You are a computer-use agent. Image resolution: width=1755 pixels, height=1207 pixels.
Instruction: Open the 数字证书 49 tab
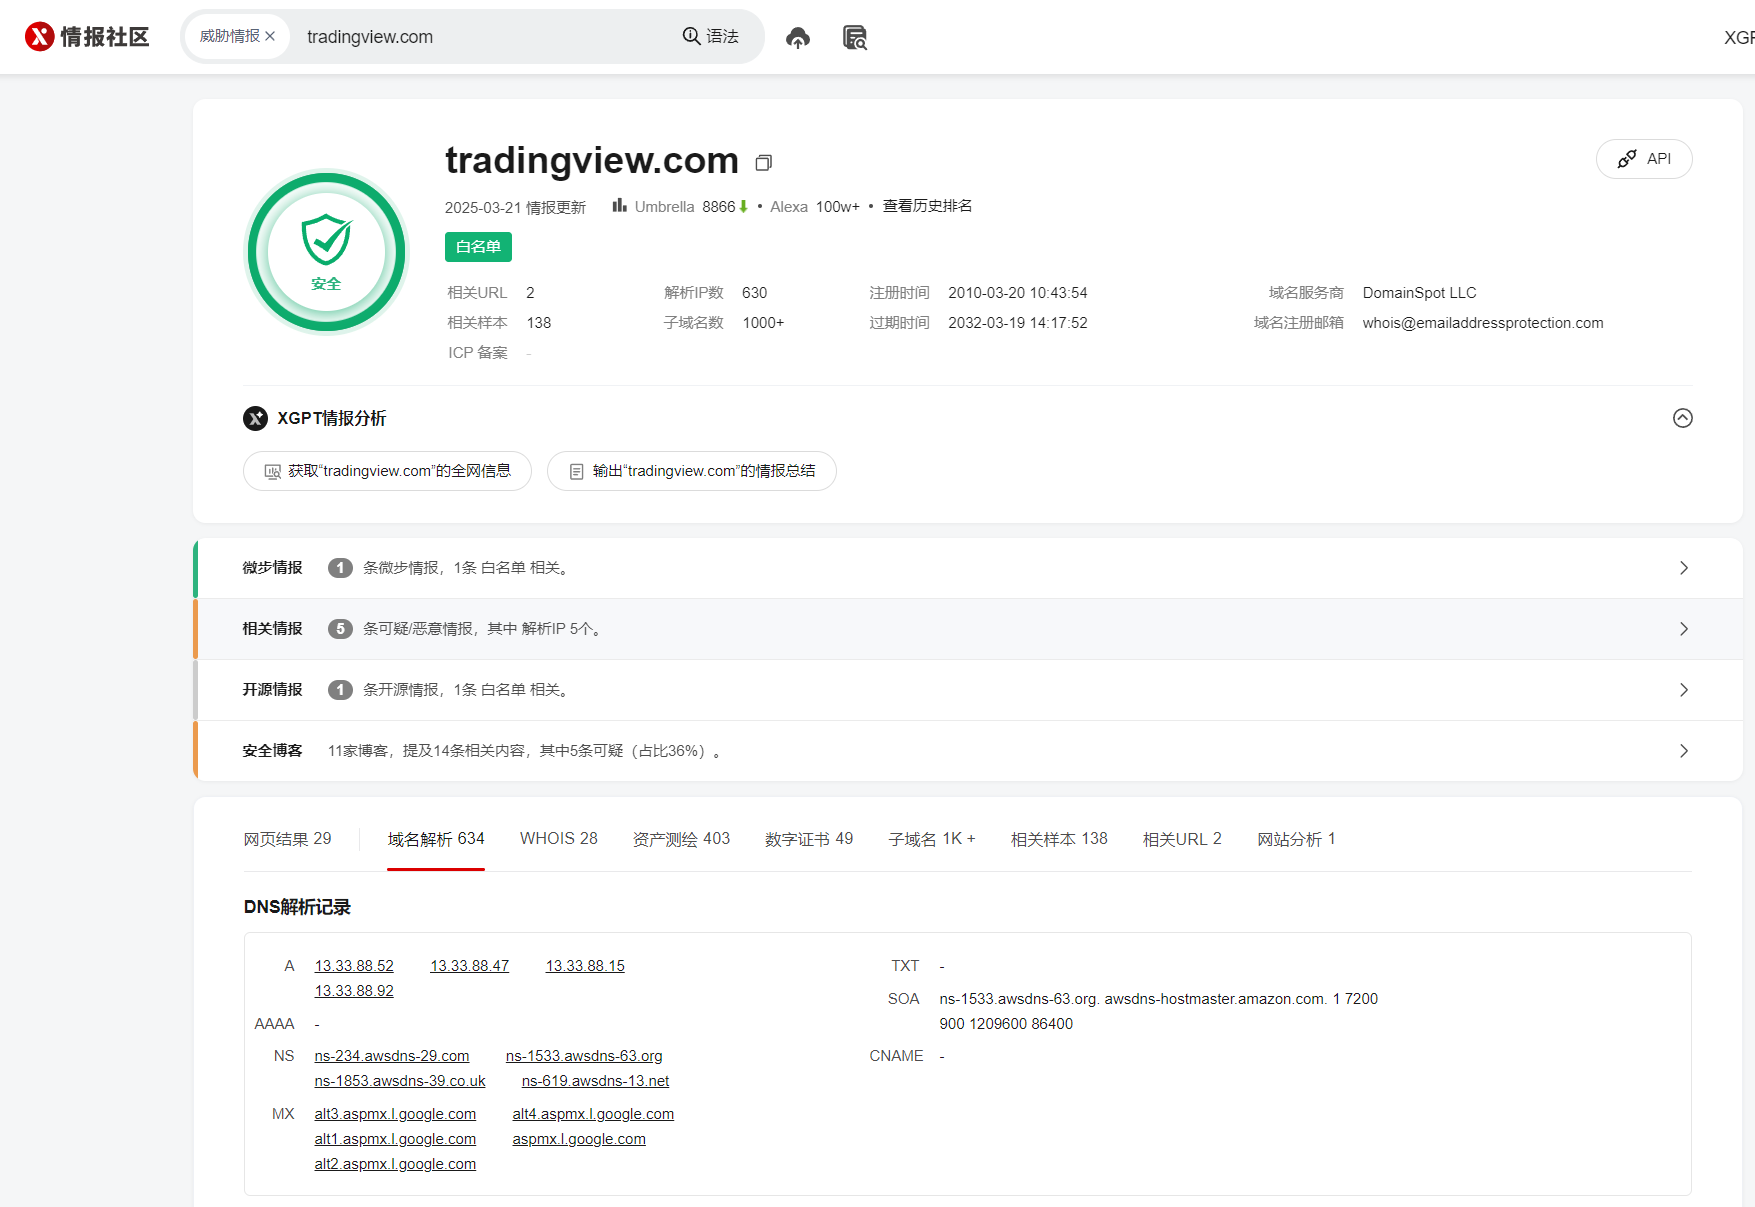809,839
